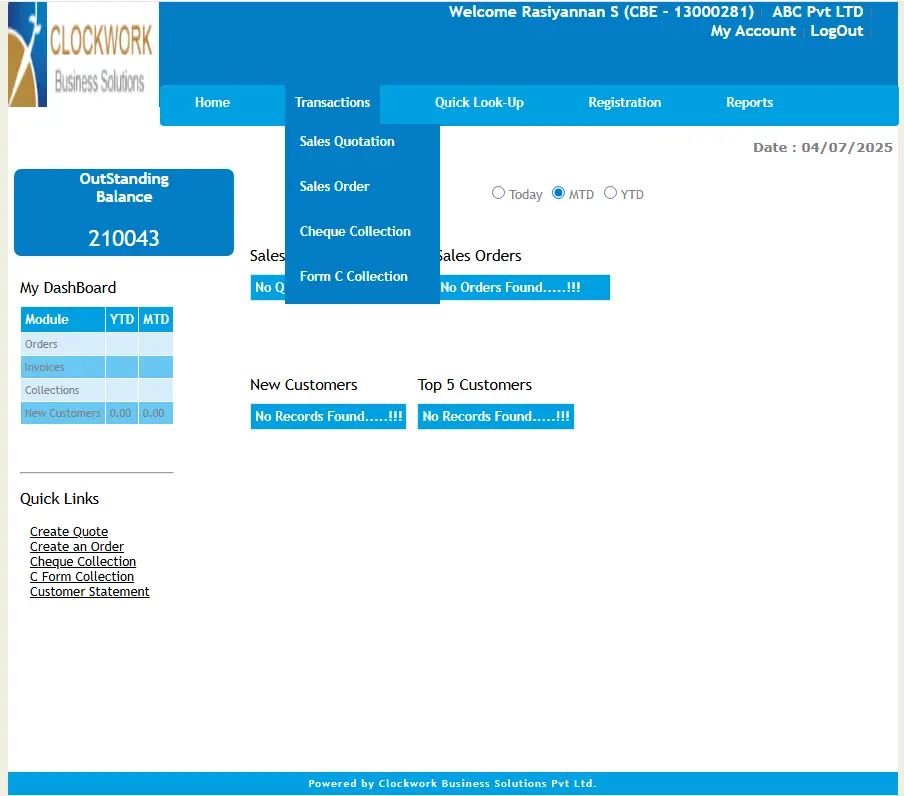Open Sales Quotation from Transactions menu
Image resolution: width=904 pixels, height=796 pixels.
347,141
